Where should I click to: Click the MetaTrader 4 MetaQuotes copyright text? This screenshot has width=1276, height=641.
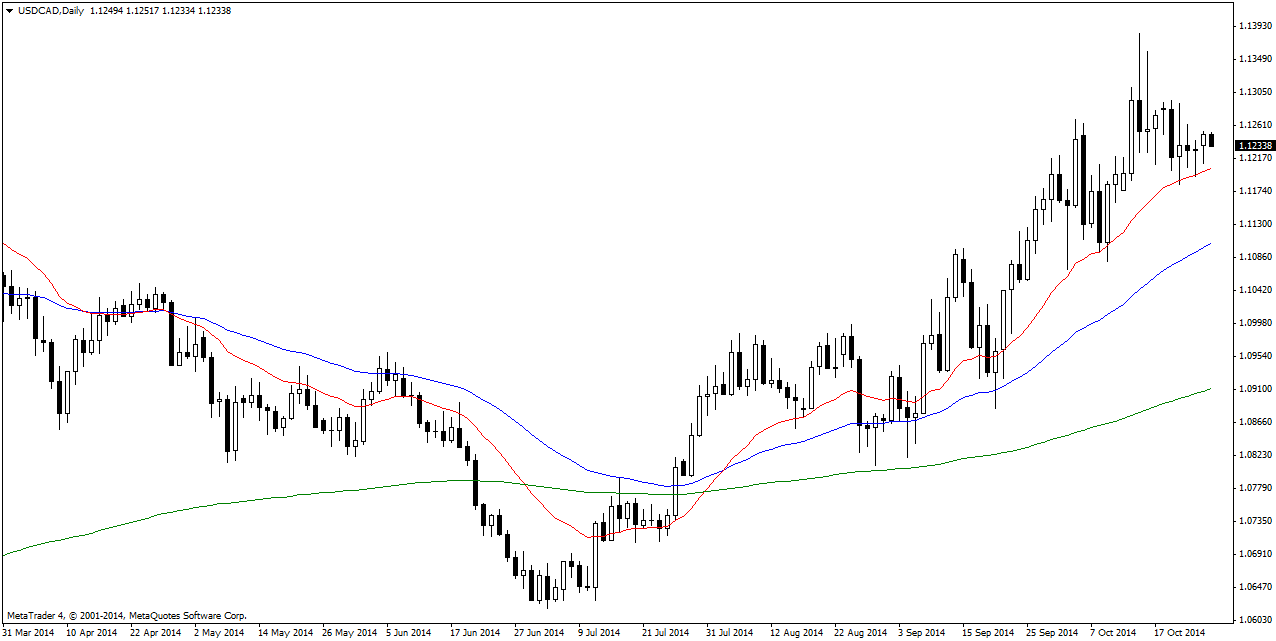tap(126, 616)
